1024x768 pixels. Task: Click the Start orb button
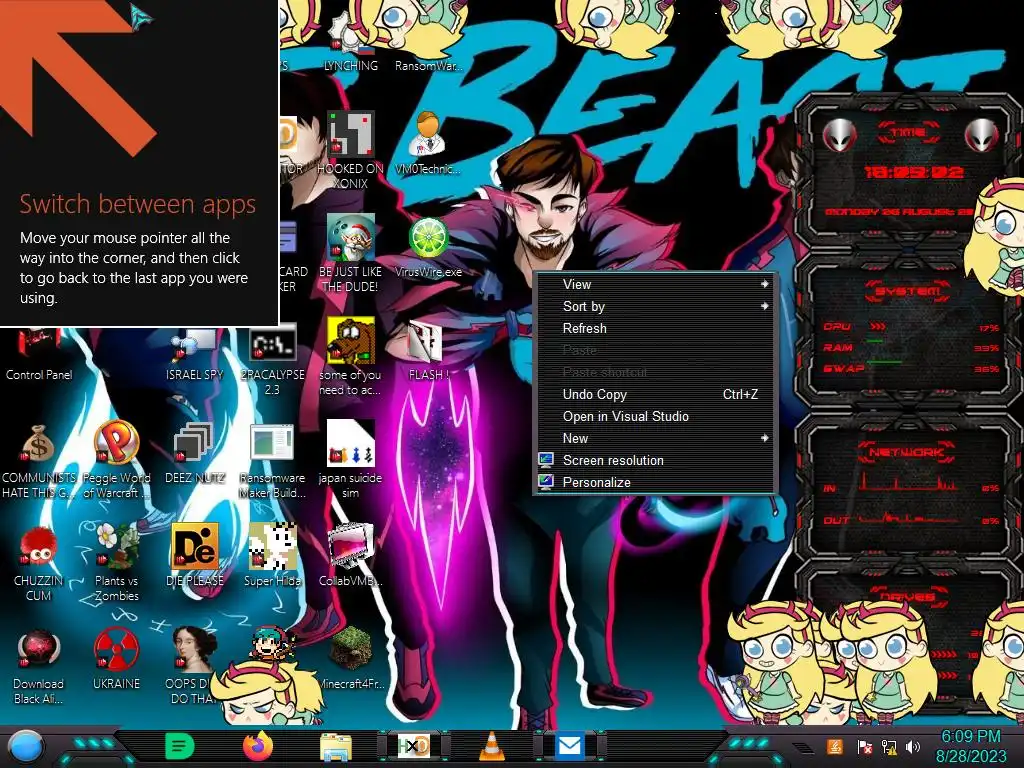point(25,746)
